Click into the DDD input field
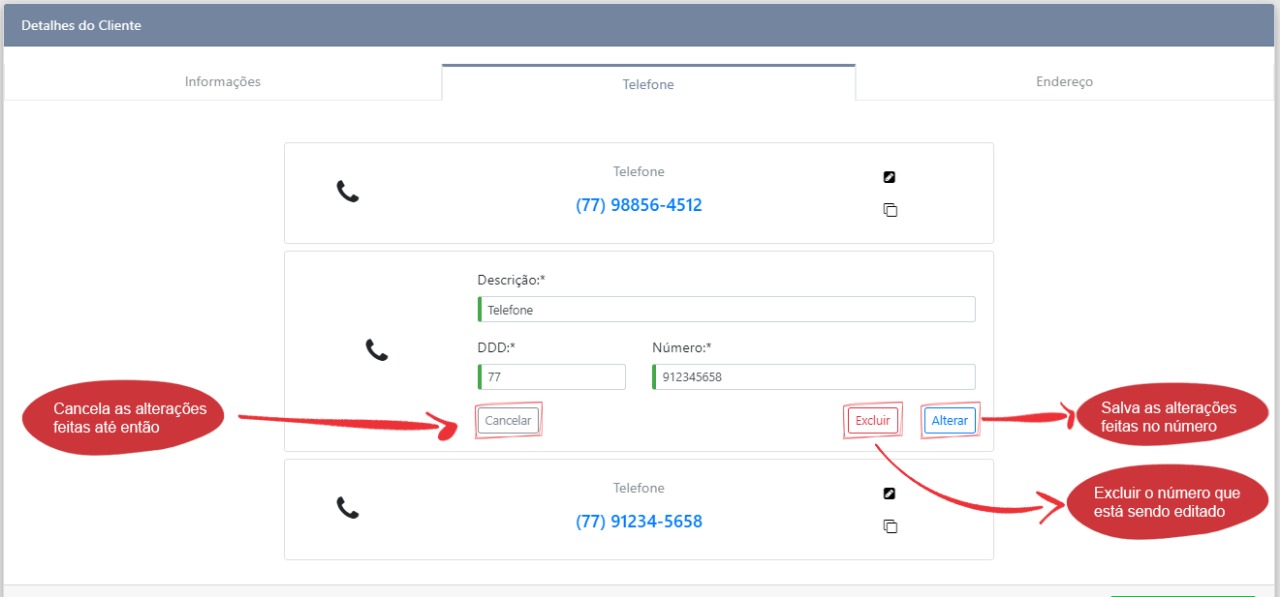This screenshot has height=597, width=1280. click(552, 377)
